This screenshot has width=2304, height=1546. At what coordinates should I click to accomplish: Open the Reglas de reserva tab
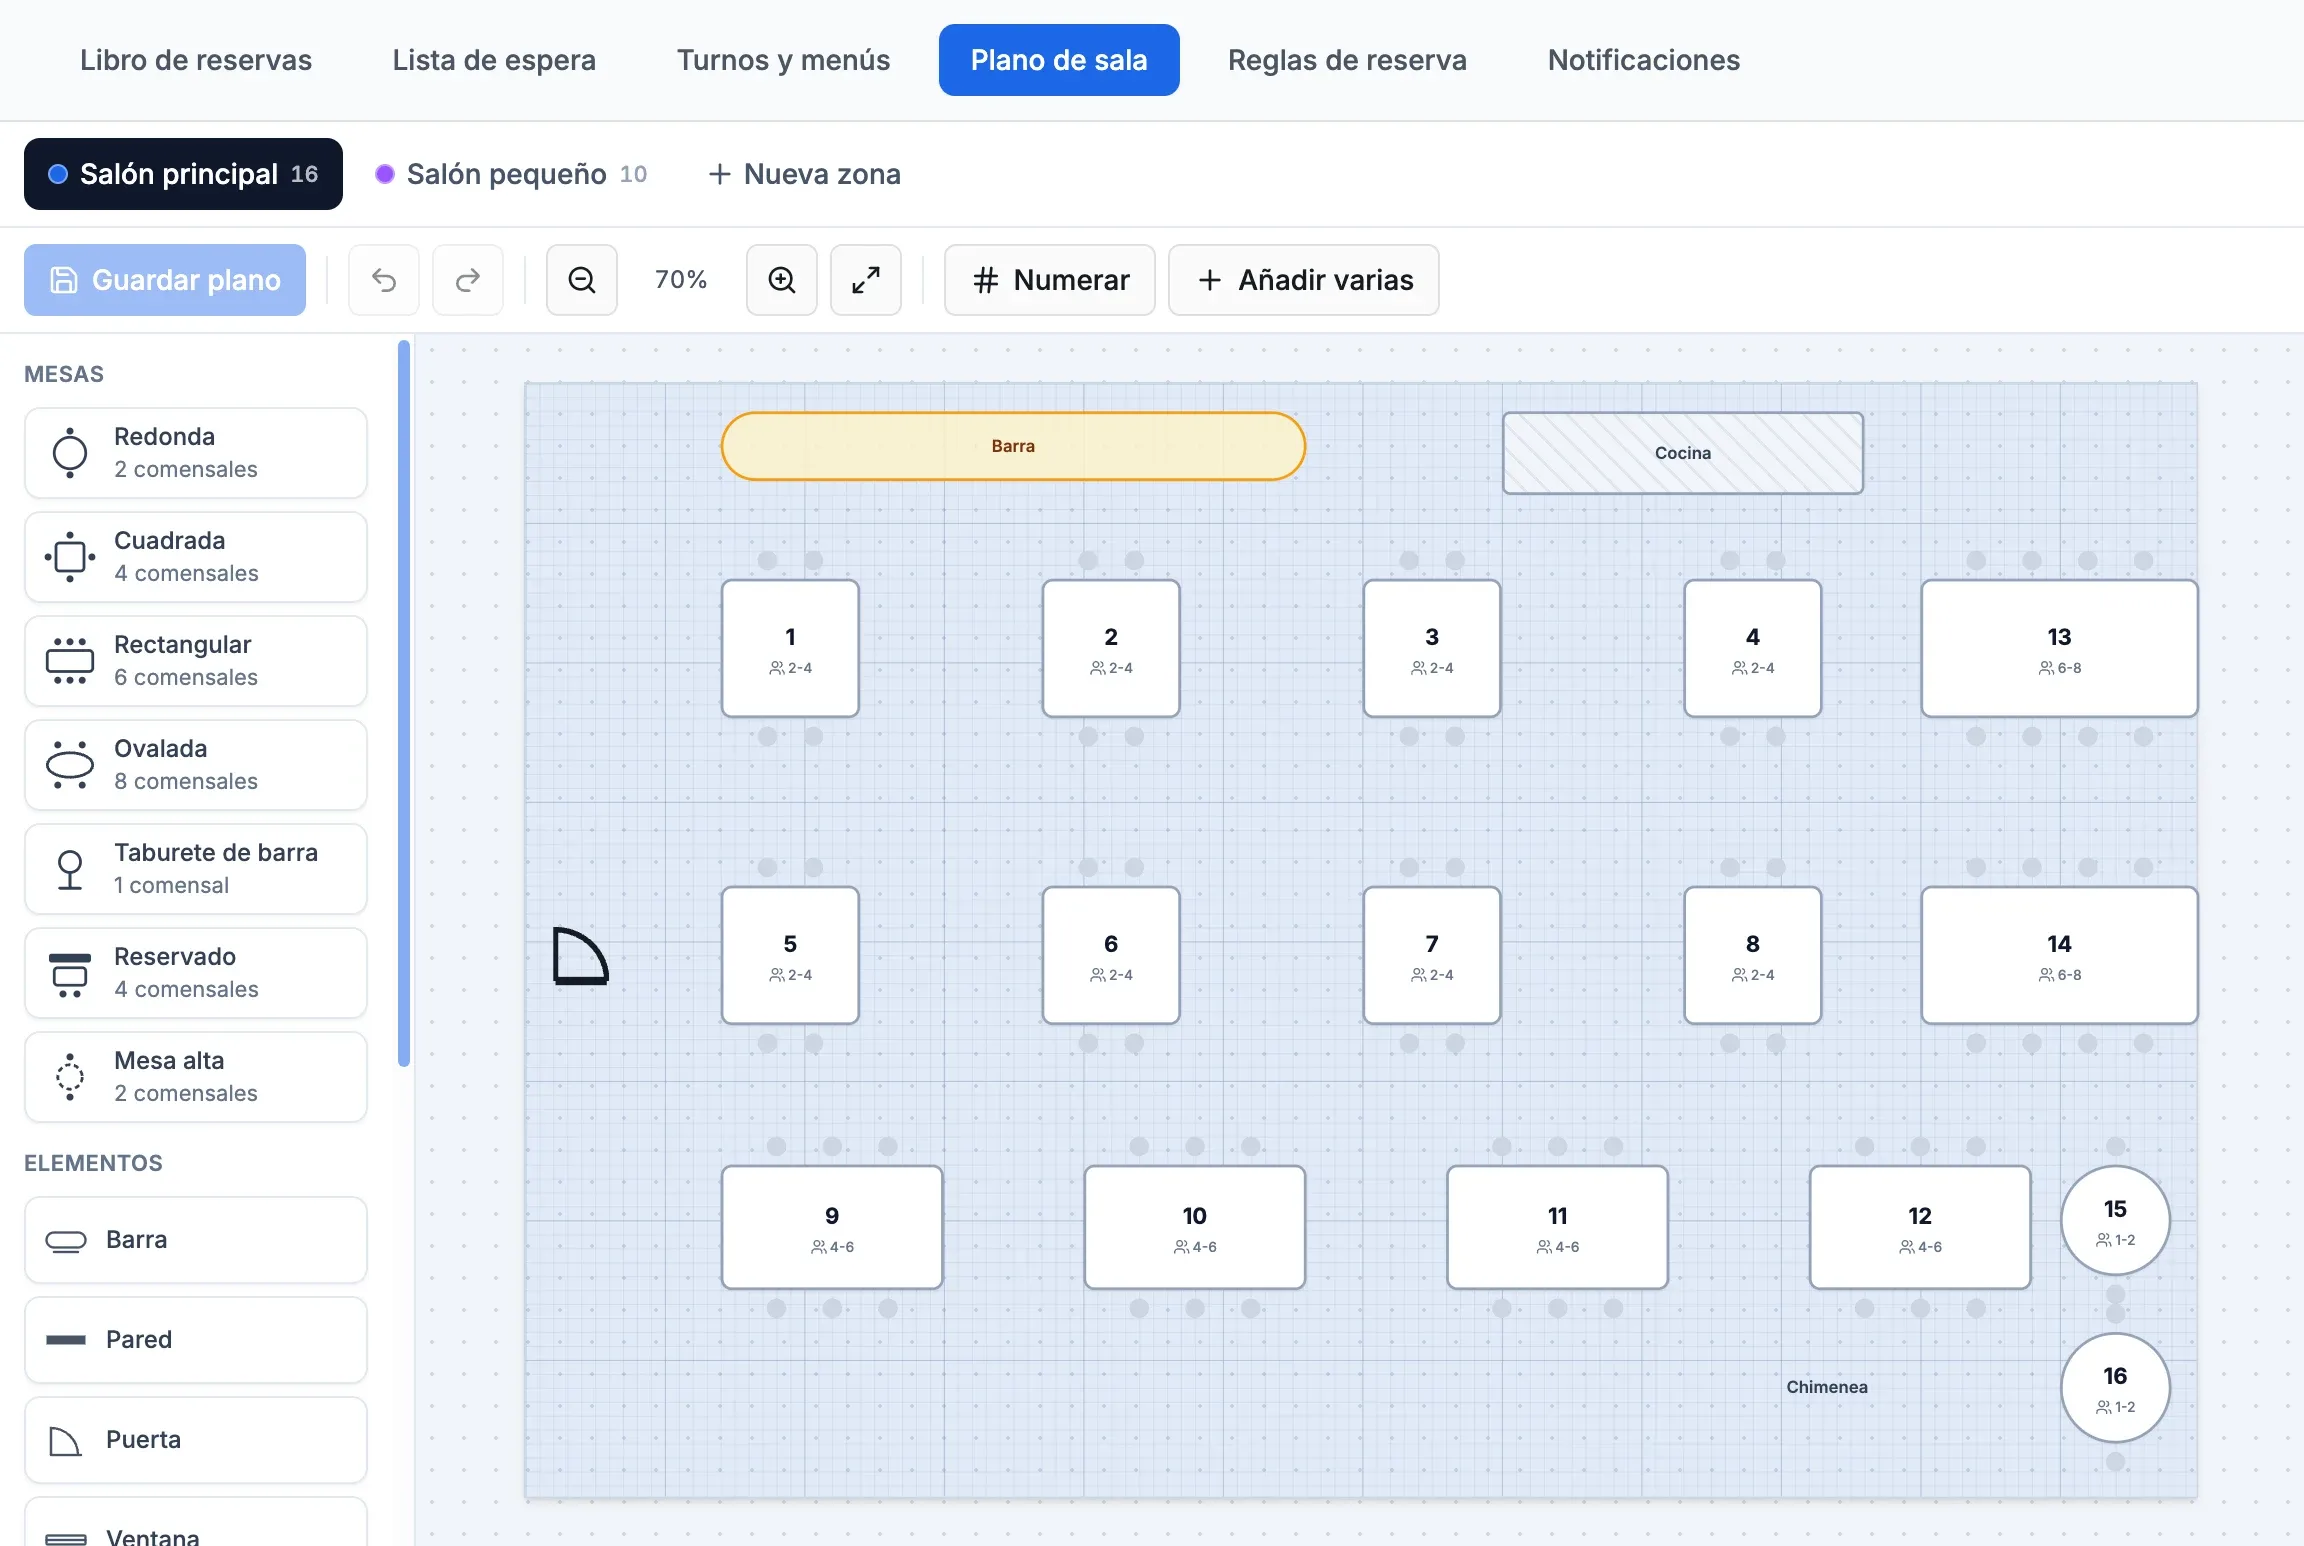pyautogui.click(x=1347, y=60)
